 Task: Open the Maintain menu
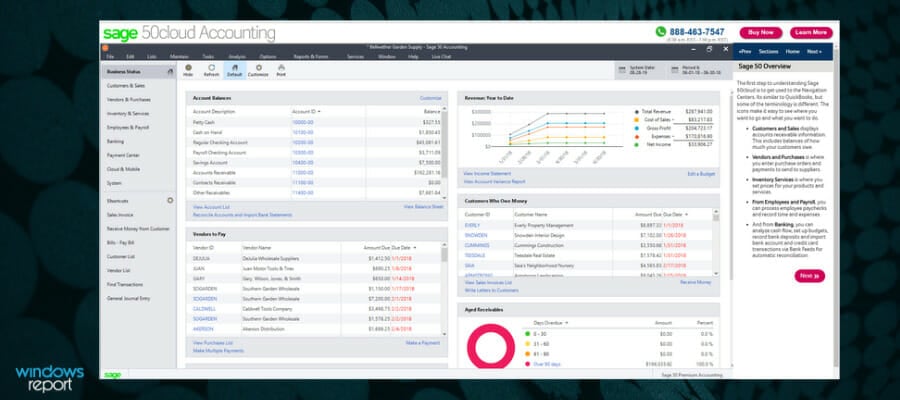[x=179, y=56]
